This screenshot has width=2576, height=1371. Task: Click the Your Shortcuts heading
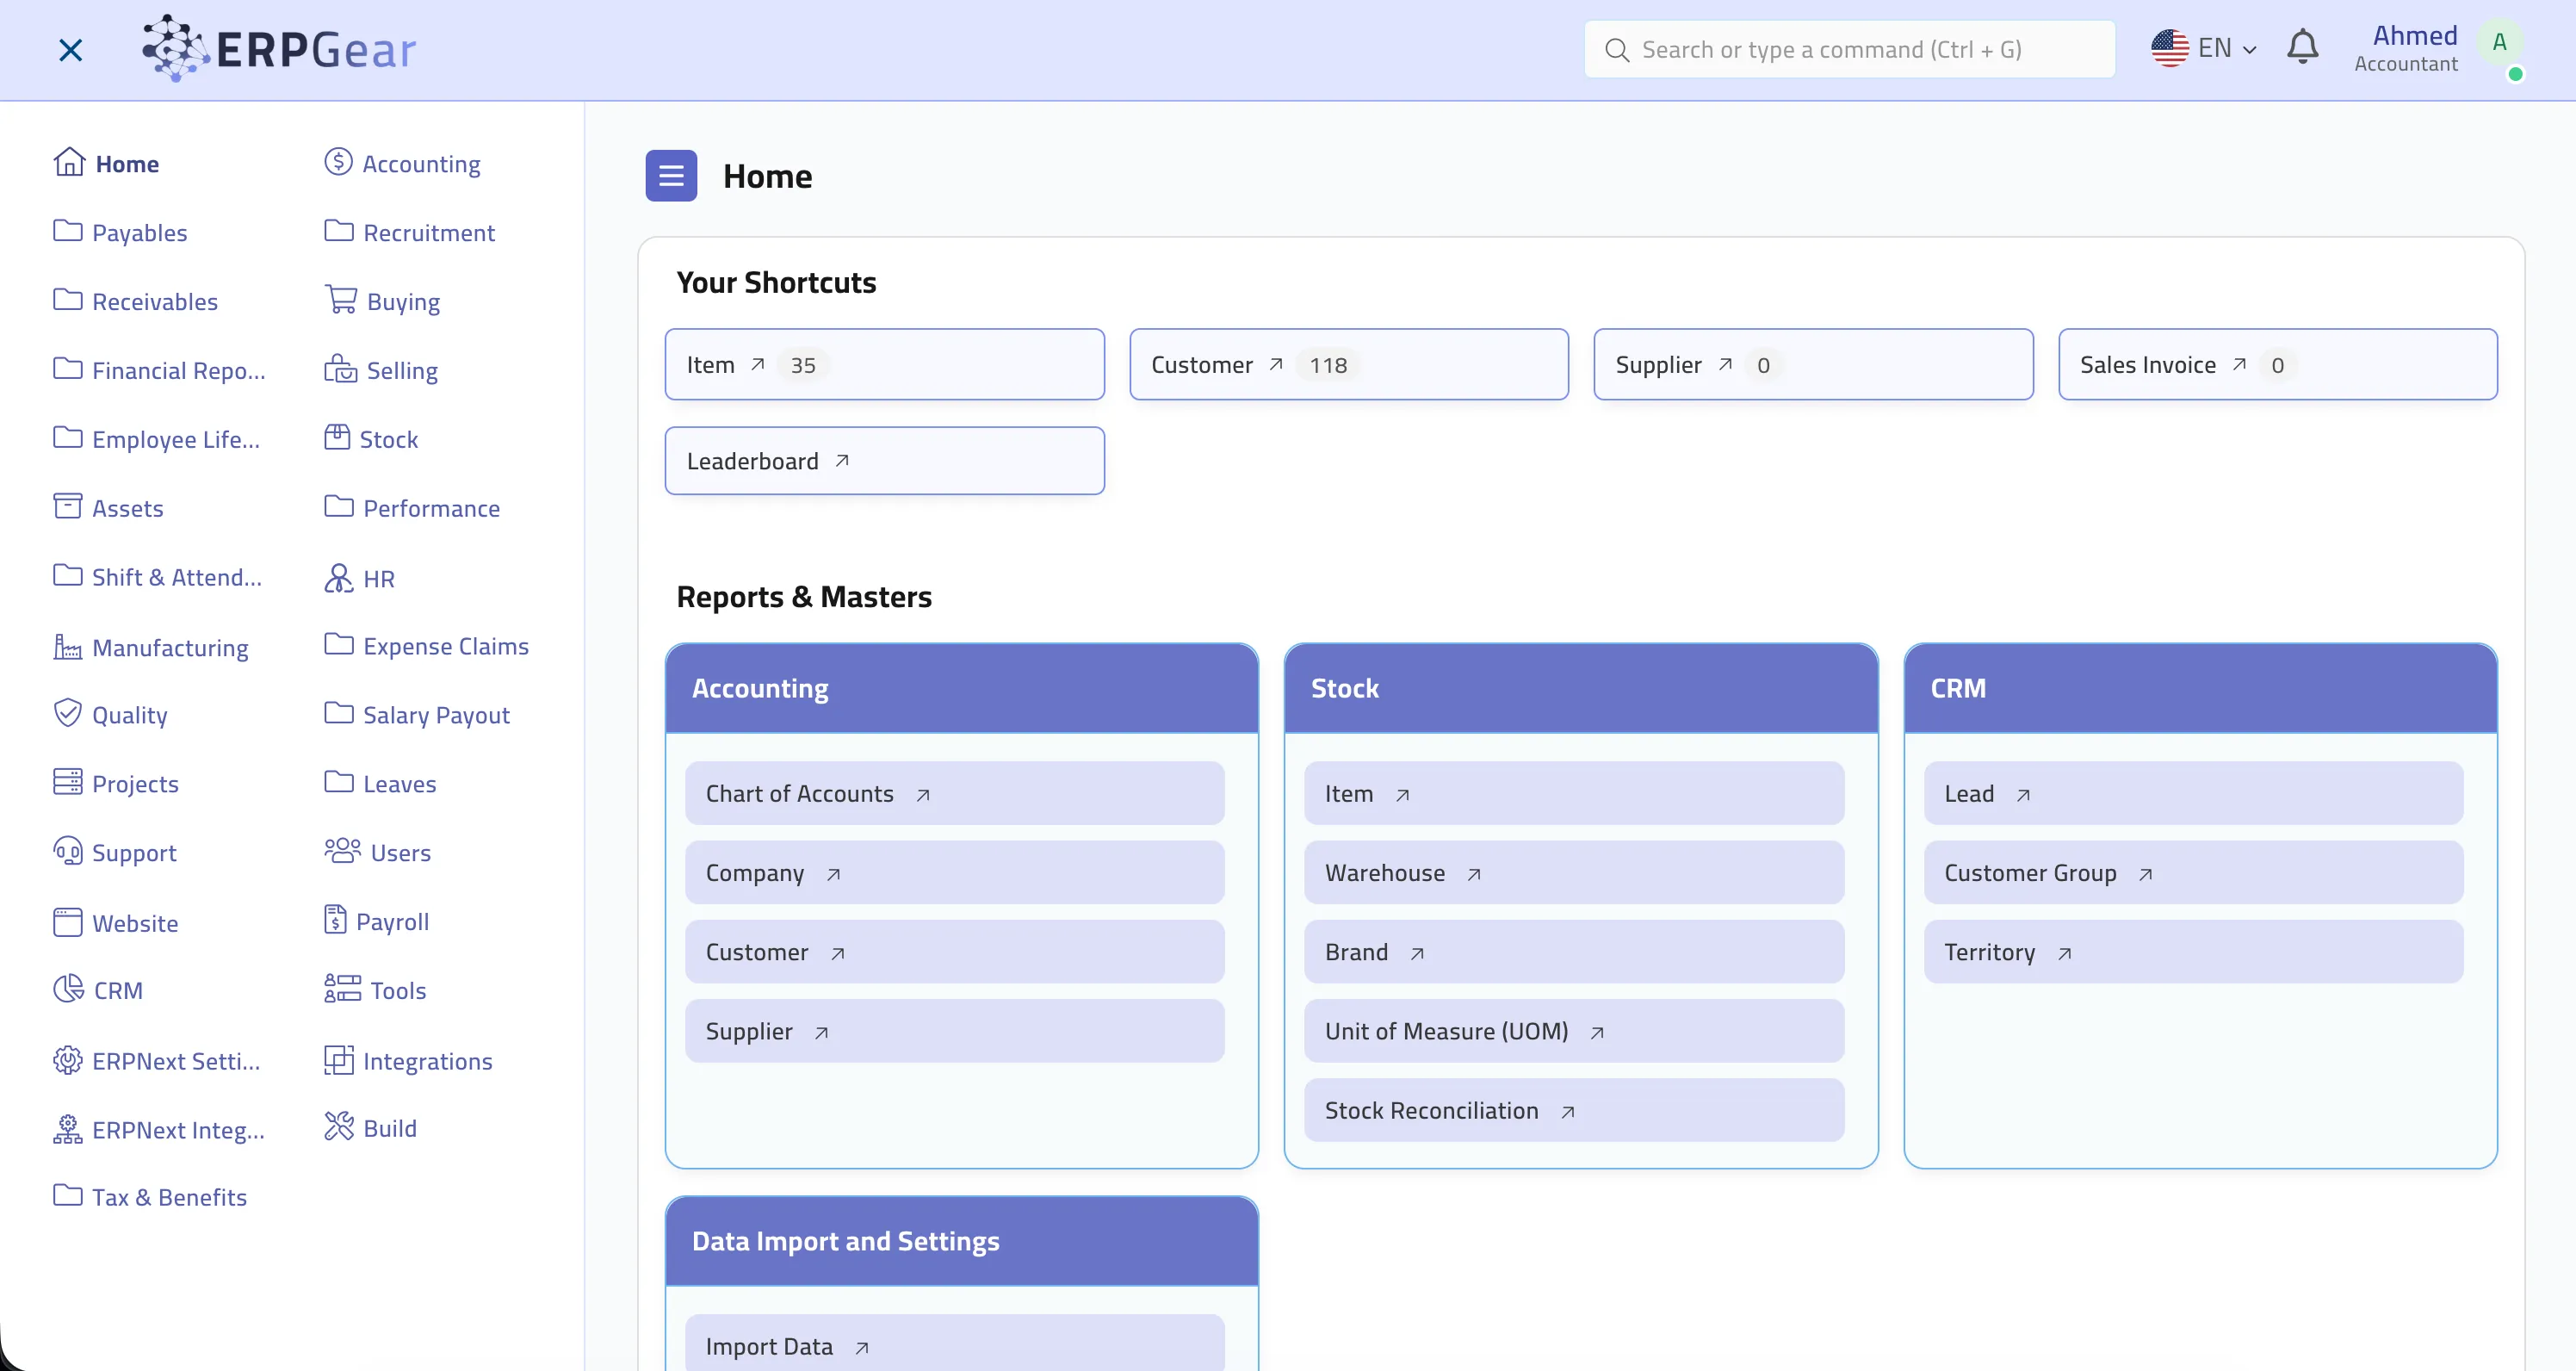click(x=776, y=283)
